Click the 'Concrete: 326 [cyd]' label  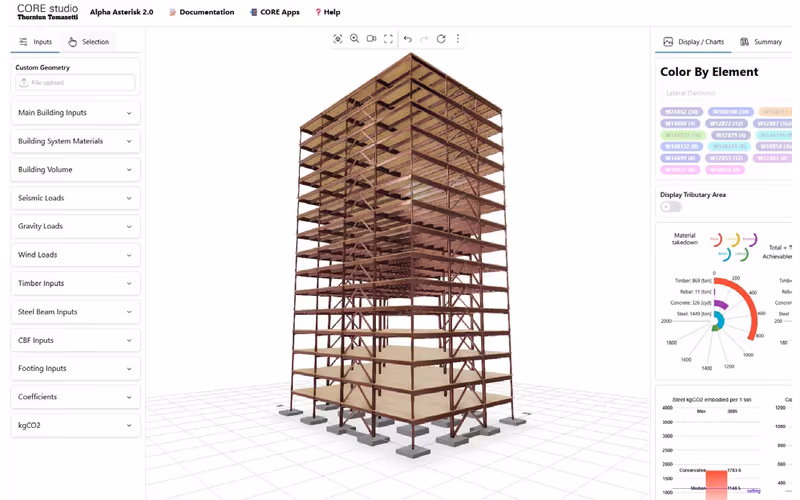pyautogui.click(x=691, y=303)
